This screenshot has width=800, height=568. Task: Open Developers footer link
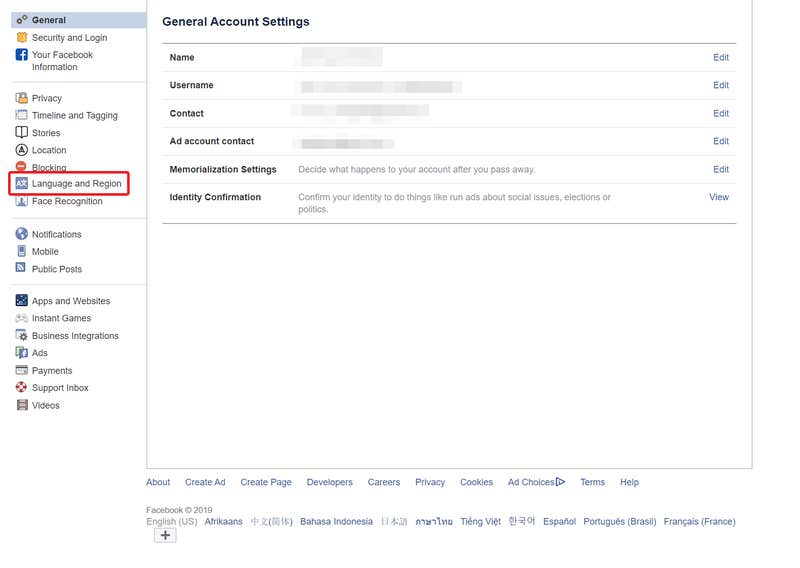coord(330,482)
